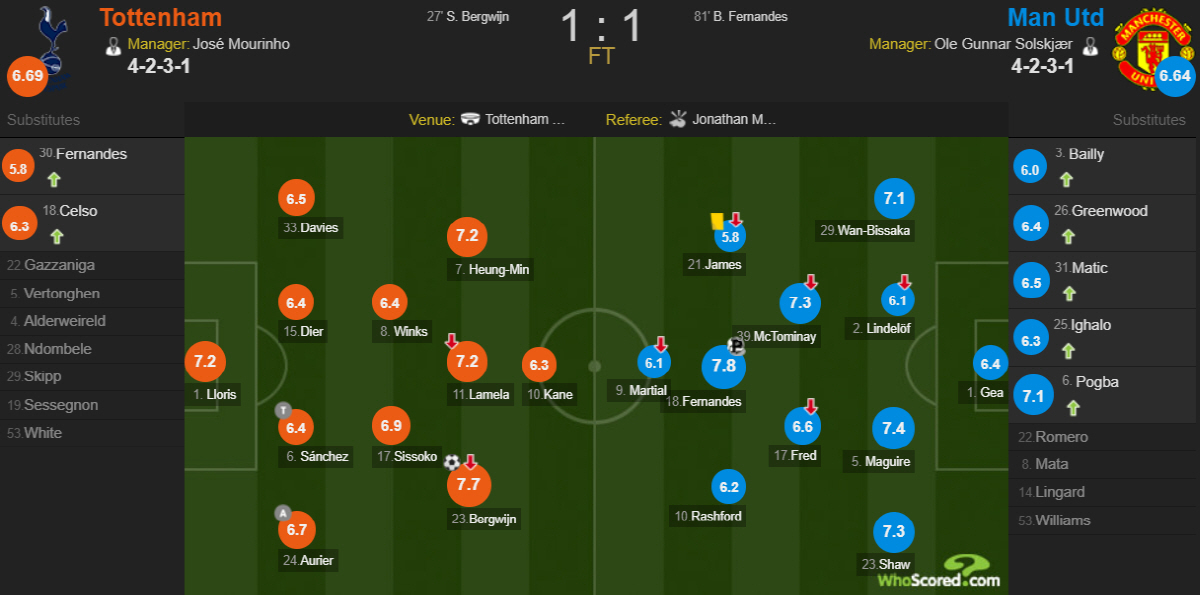The width and height of the screenshot is (1200, 595).
Task: Click the yellow card icon beside James
Action: [716, 221]
